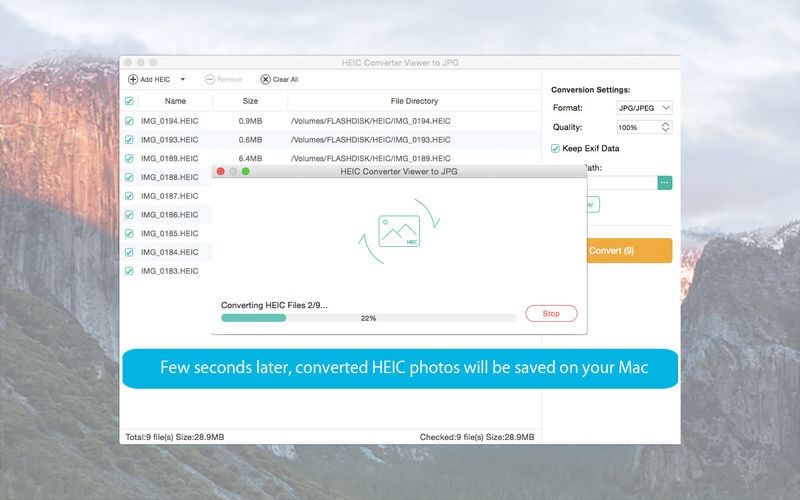
Task: Click the Remove toolbar button
Action: 223,79
